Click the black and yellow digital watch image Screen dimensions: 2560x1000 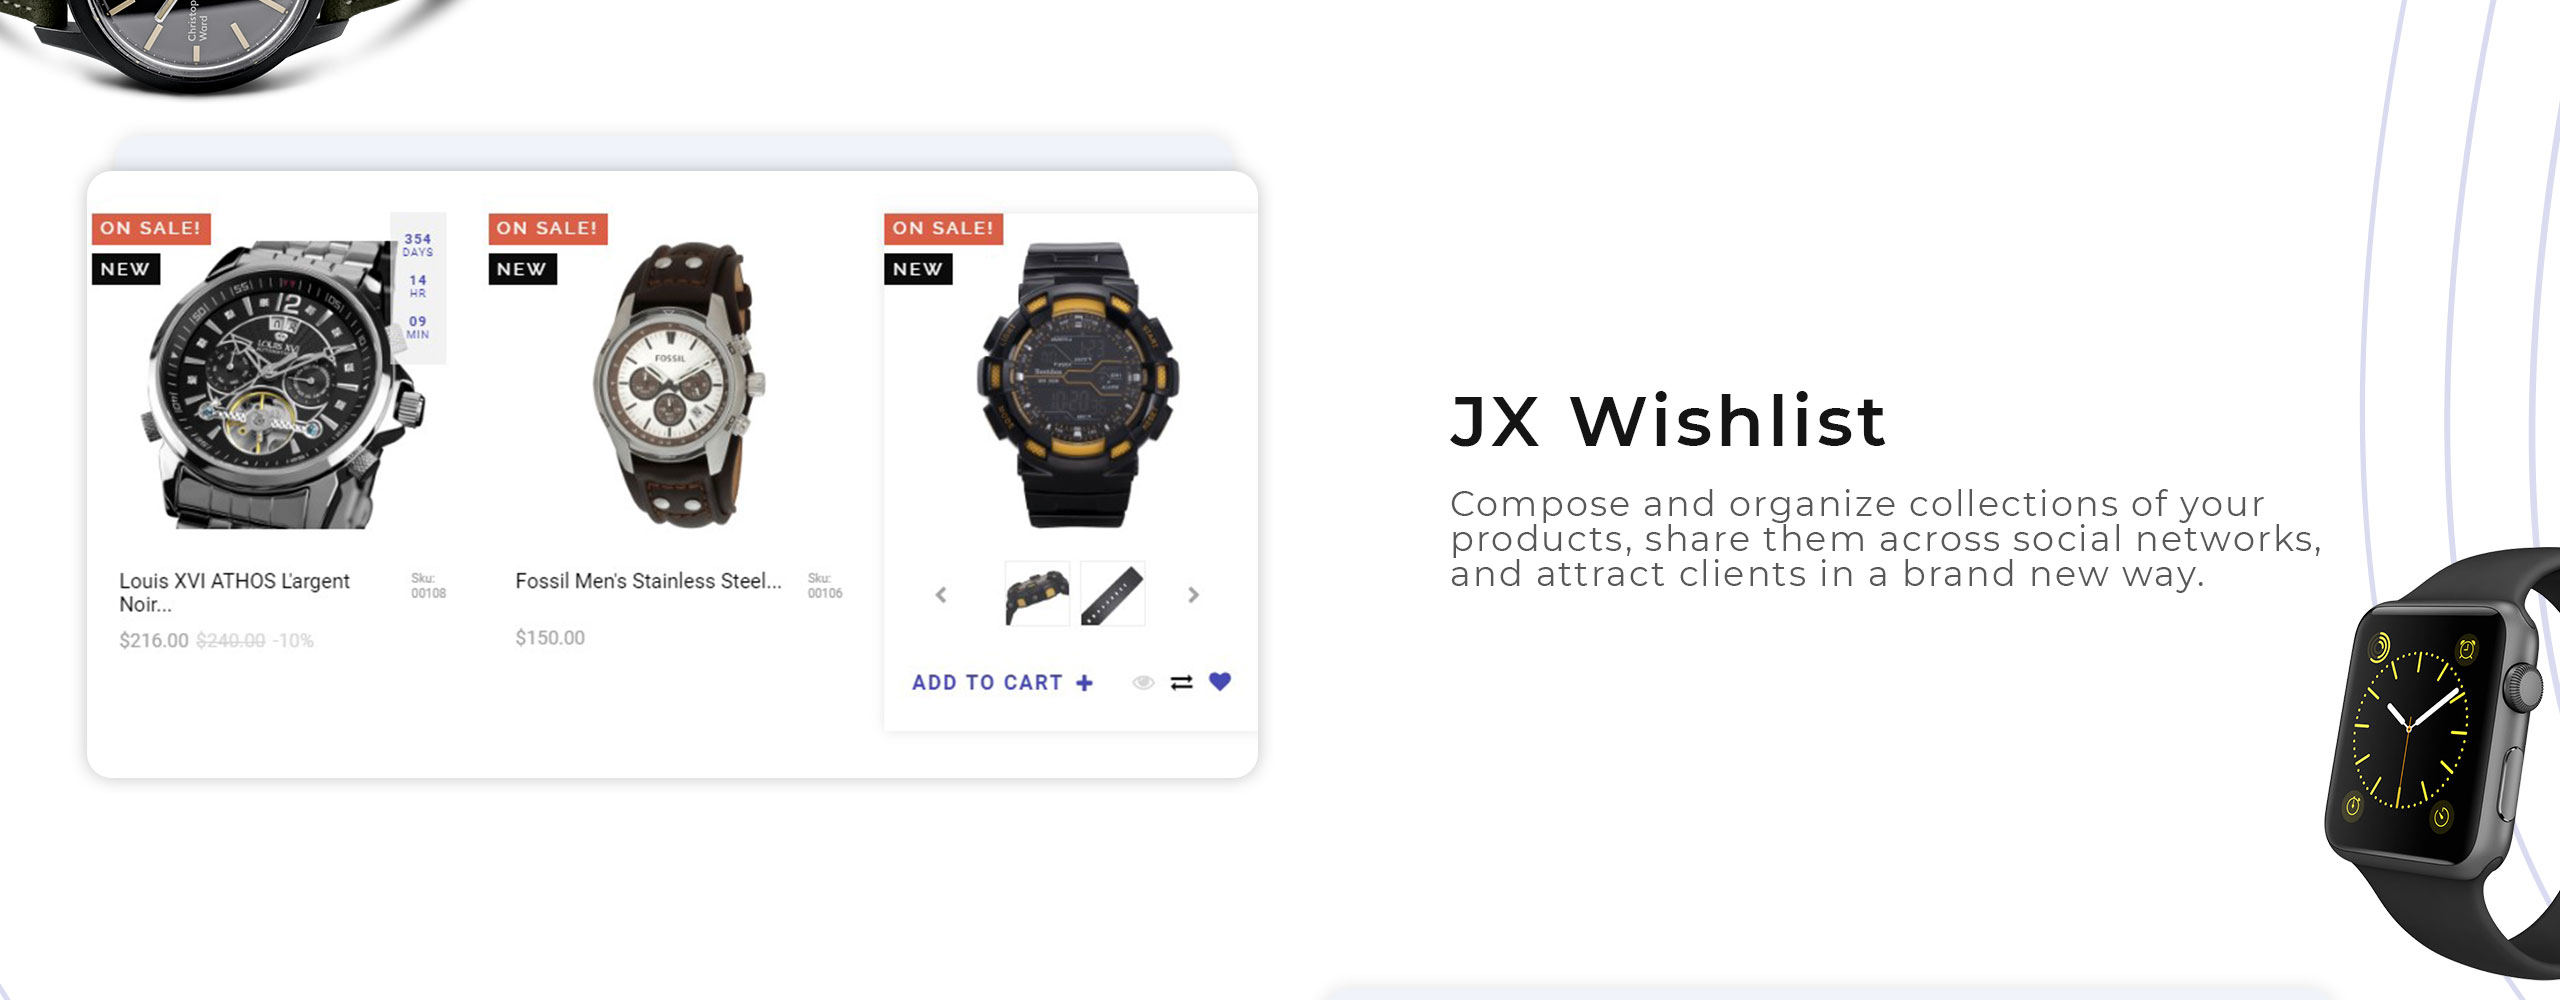1077,384
